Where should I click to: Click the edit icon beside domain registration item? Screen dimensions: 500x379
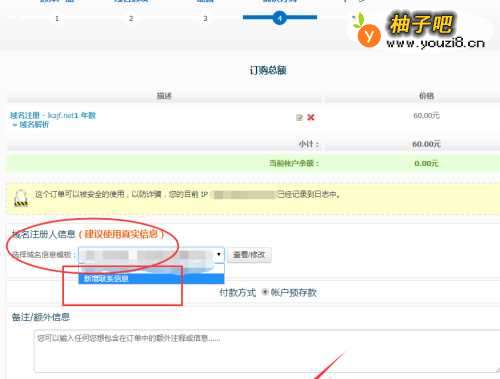click(299, 117)
